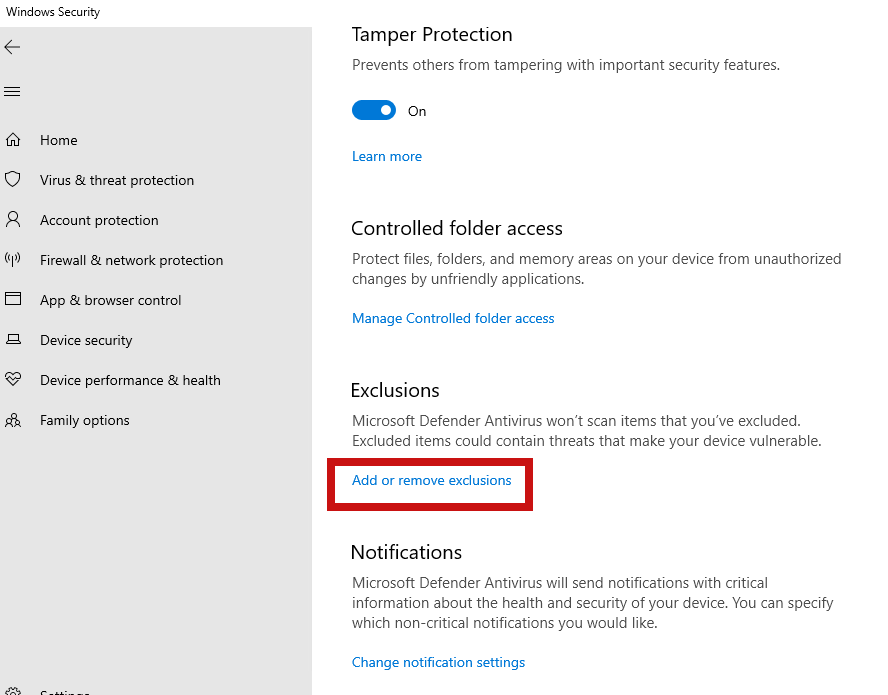Open Device performance & health page
888x695 pixels.
(x=130, y=381)
